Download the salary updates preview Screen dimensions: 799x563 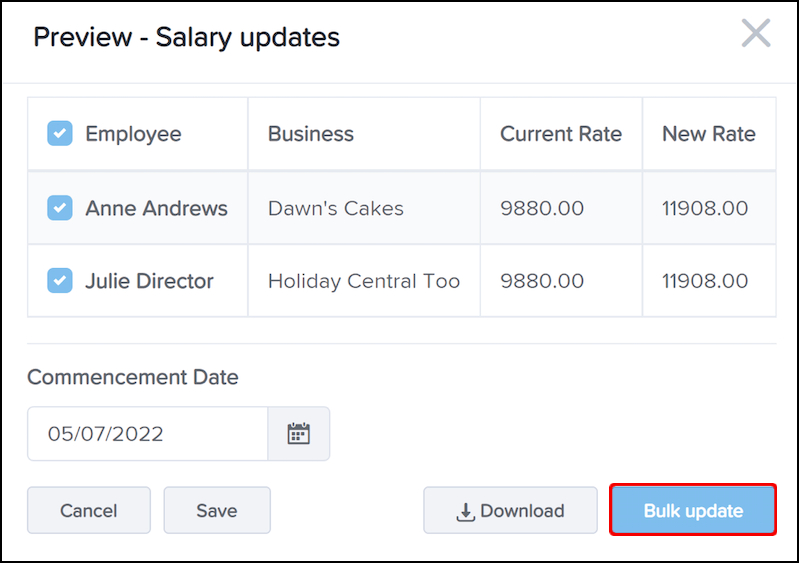point(510,511)
